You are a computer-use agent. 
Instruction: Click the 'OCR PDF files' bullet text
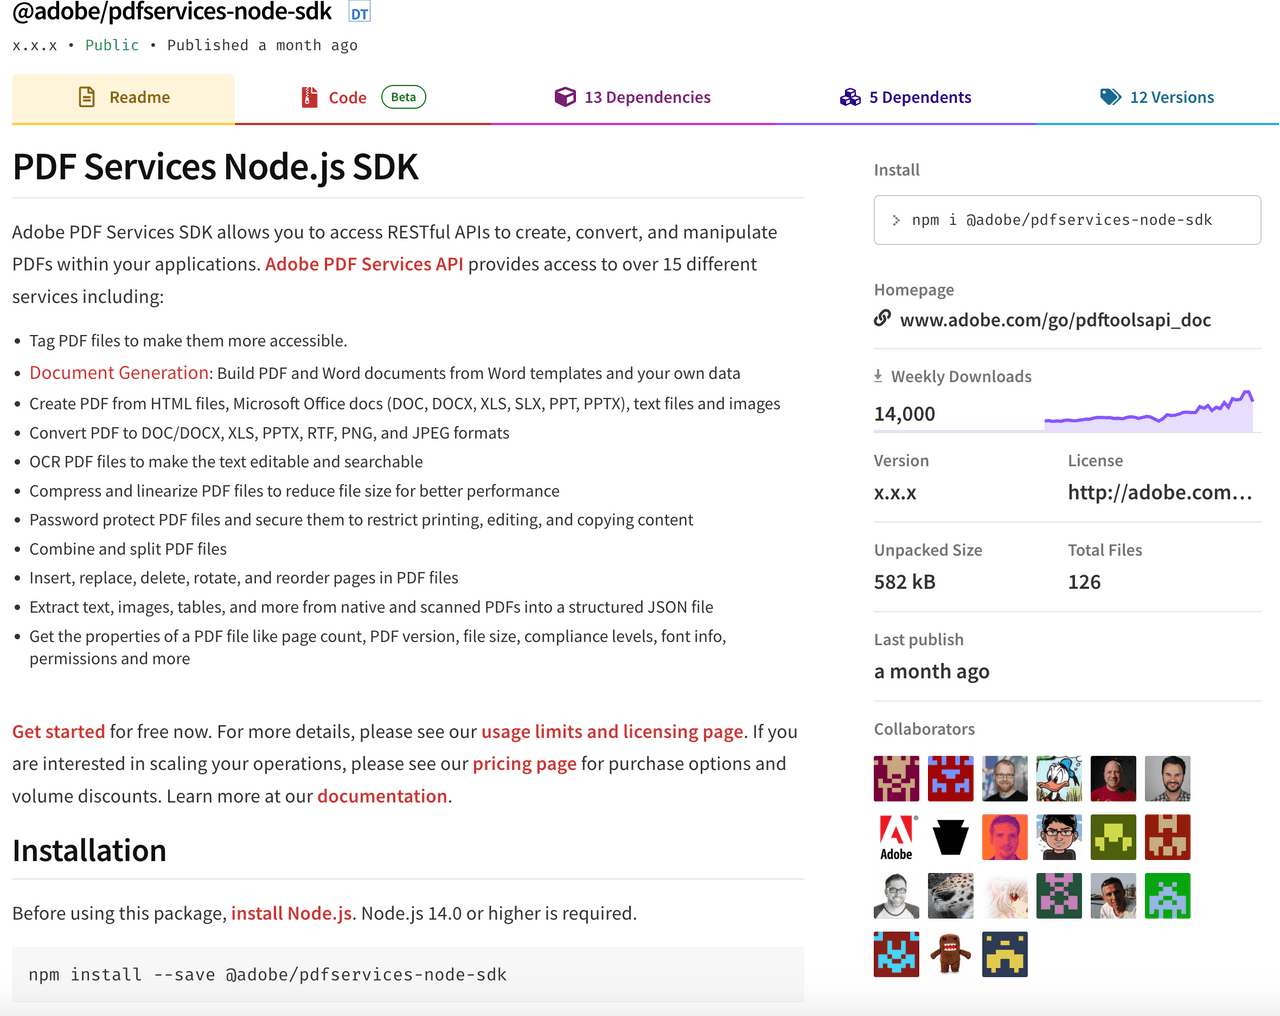(x=226, y=462)
